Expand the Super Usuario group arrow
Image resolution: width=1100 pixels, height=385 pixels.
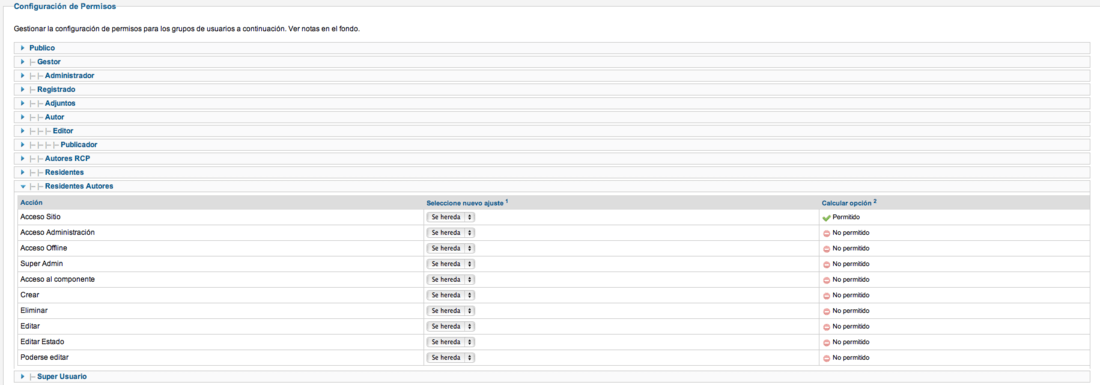23,377
